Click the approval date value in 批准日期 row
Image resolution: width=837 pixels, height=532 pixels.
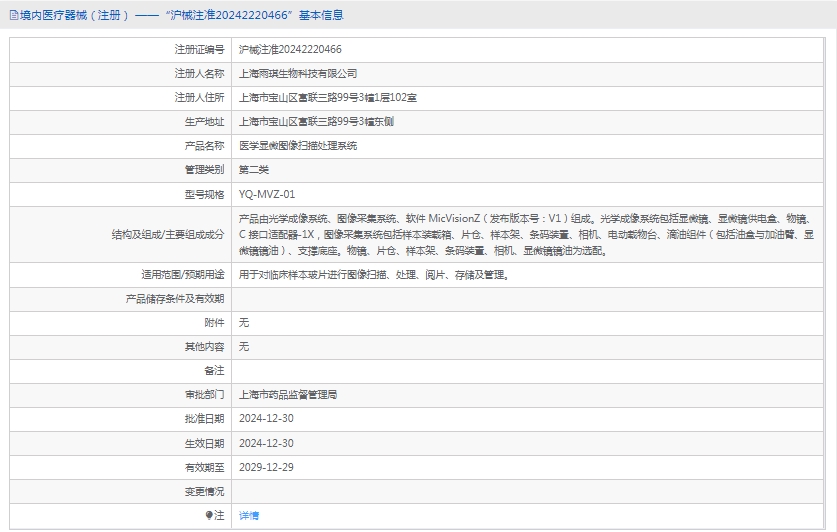[x=266, y=418]
